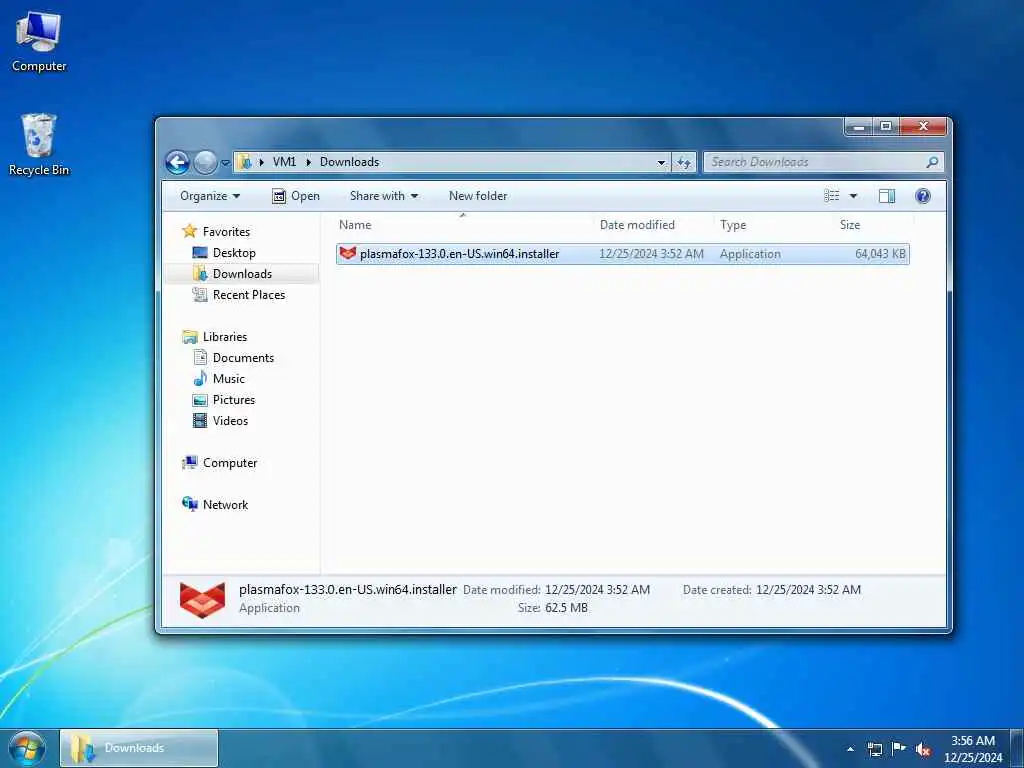Click the large plasmafox icon in details pane
The height and width of the screenshot is (768, 1024).
point(202,599)
